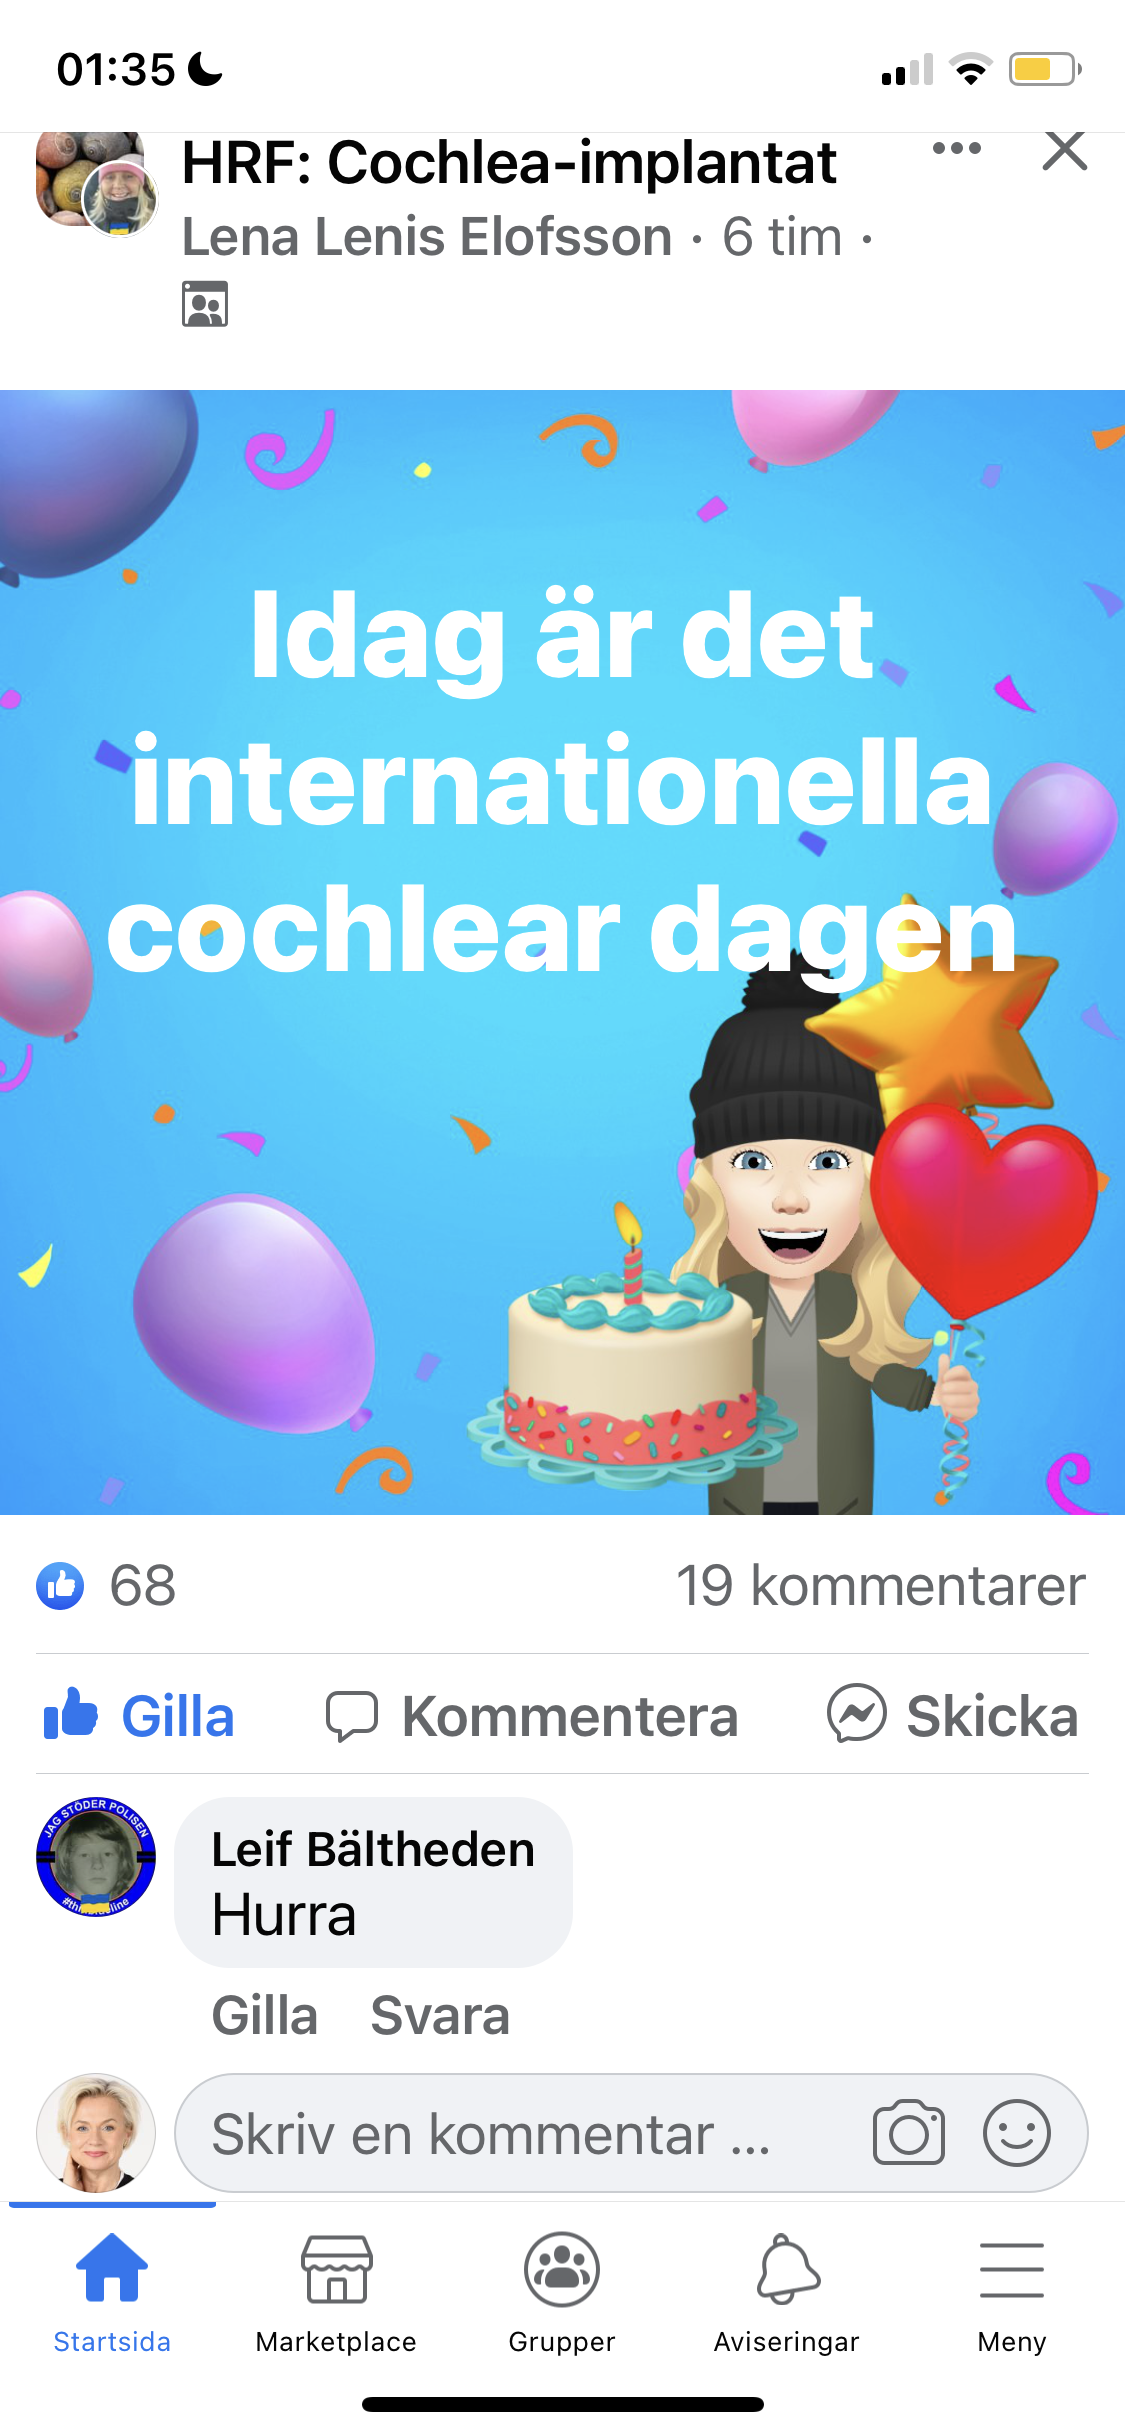
Task: Reply to Leif Bältheden's comment with Svara
Action: 440,2015
